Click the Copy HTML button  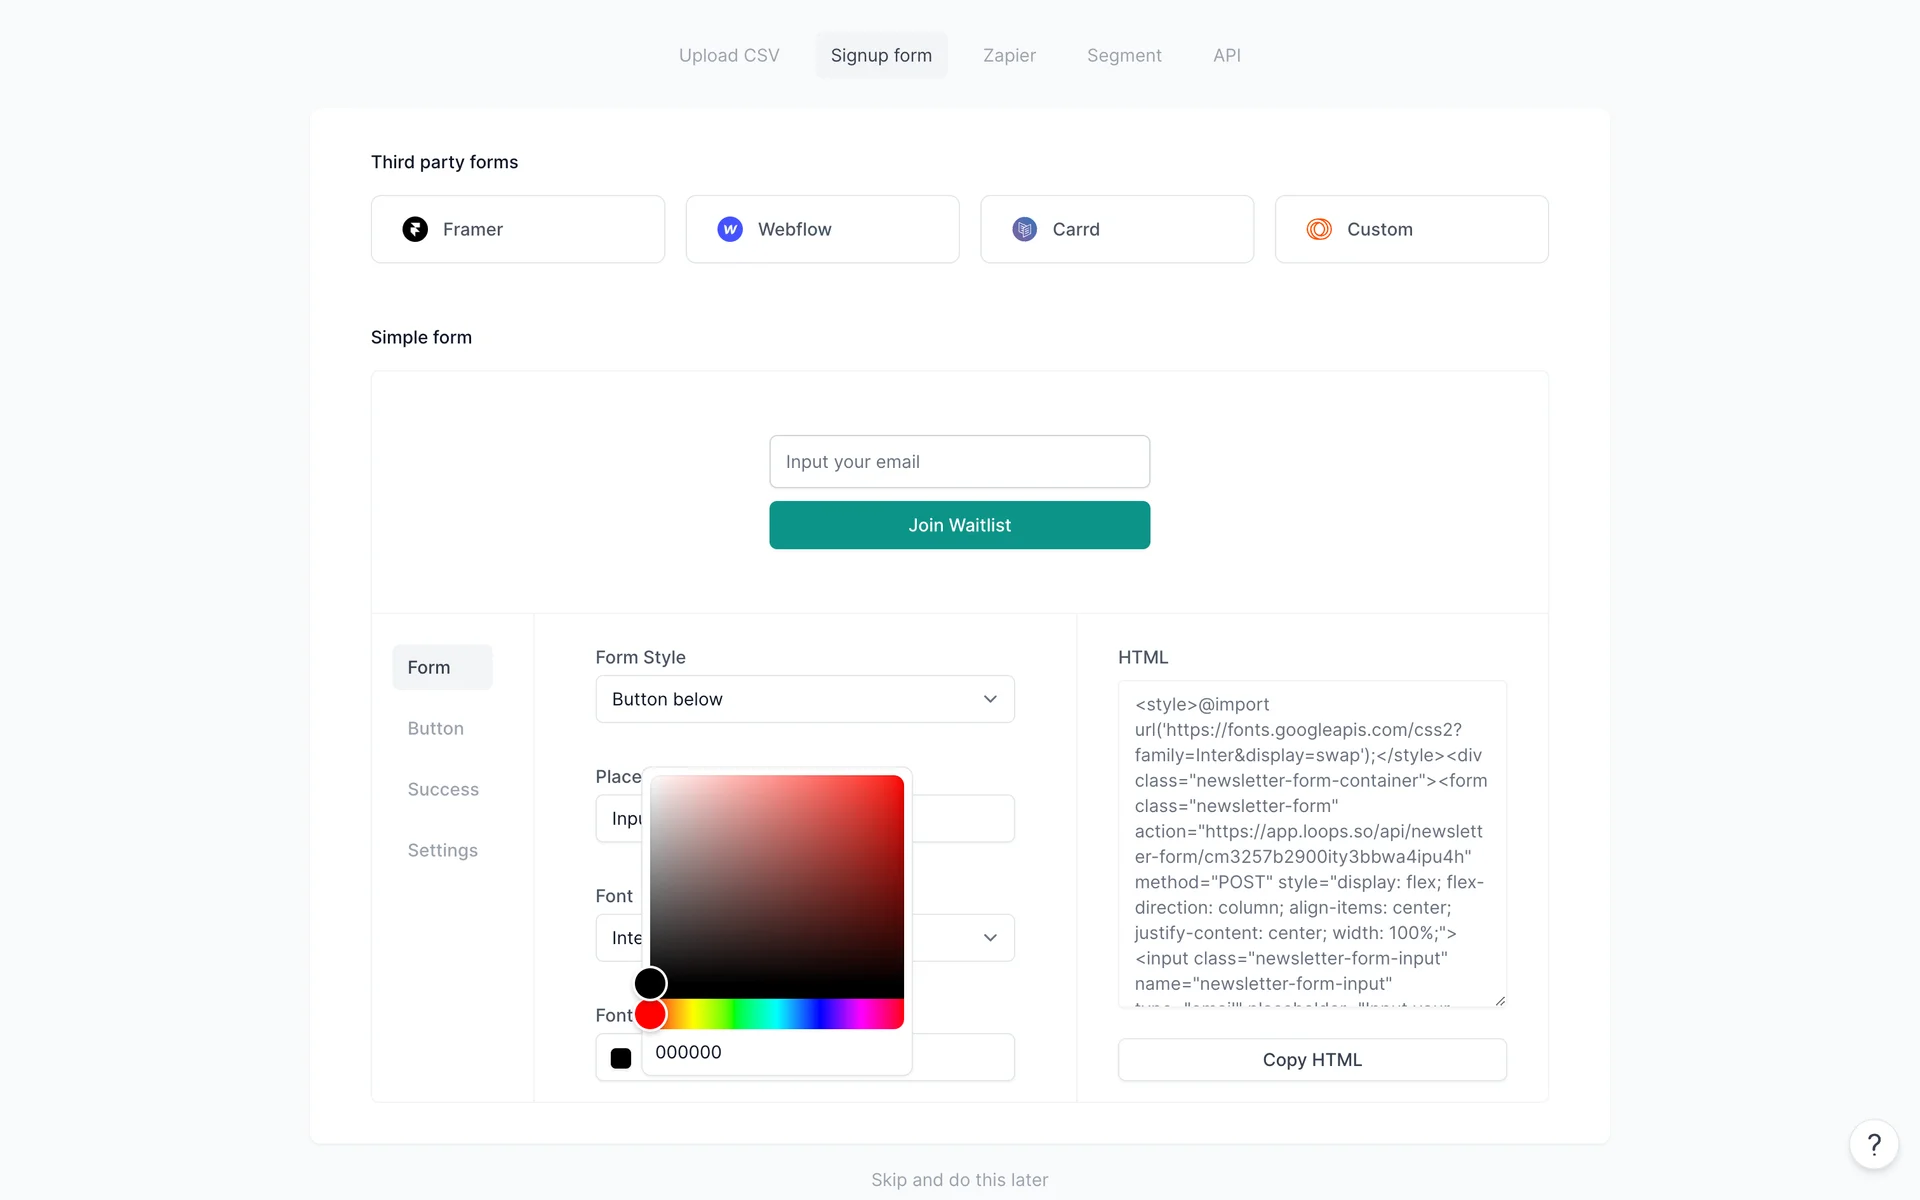tap(1312, 1060)
